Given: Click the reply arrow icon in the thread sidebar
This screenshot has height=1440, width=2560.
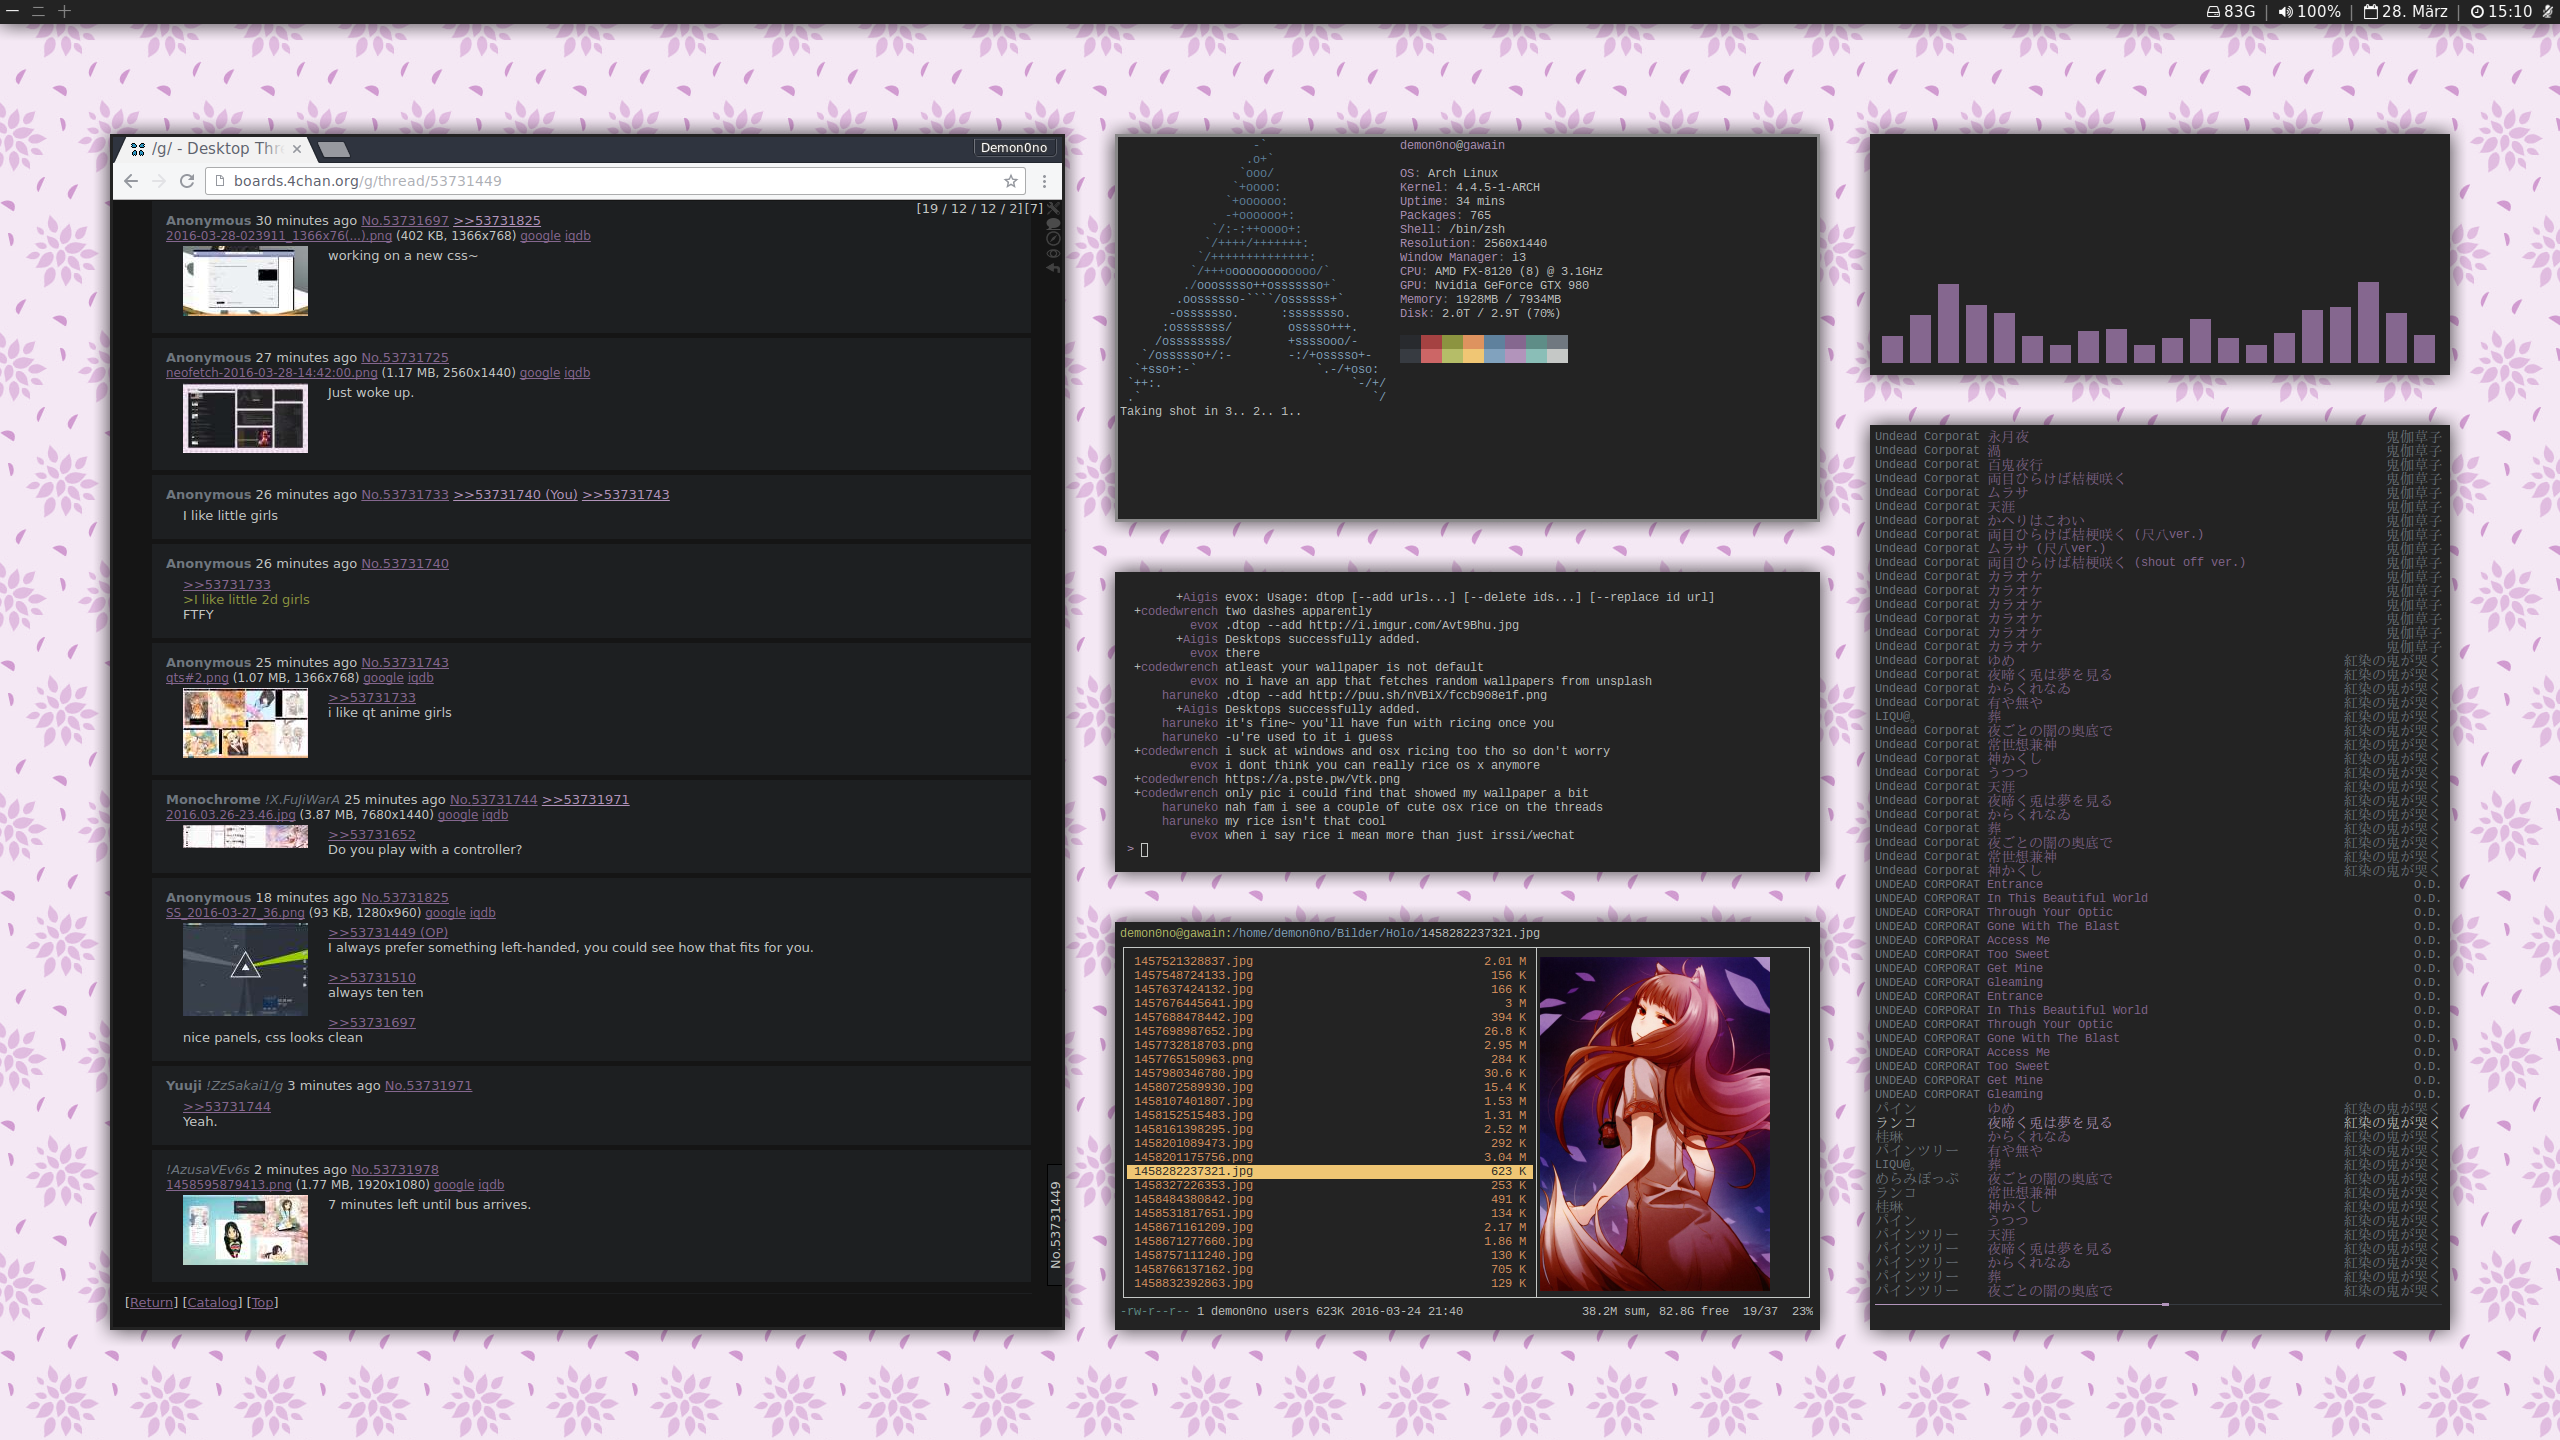Looking at the screenshot, I should pyautogui.click(x=1053, y=268).
